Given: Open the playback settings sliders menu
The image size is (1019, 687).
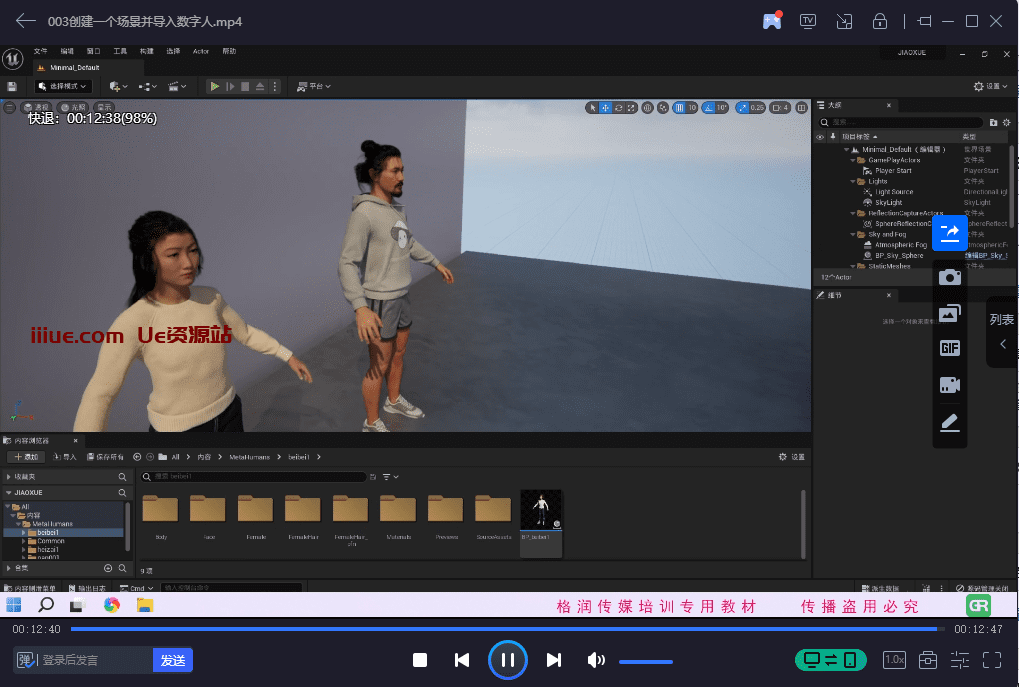Looking at the screenshot, I should (960, 660).
